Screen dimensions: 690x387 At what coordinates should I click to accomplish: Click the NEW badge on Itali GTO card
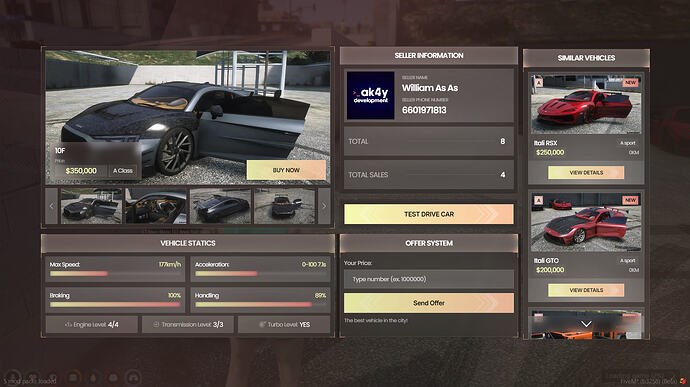tap(630, 200)
